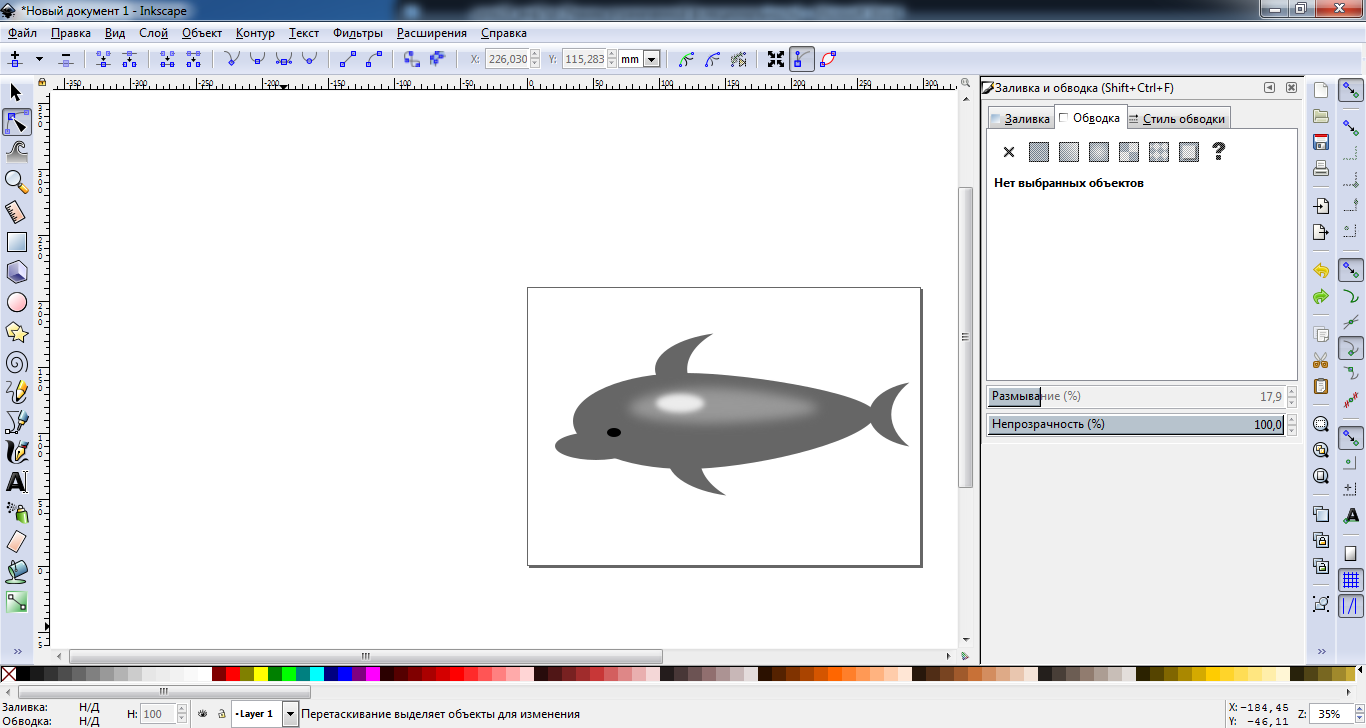Toggle show Bezier handles of nodes

802,59
